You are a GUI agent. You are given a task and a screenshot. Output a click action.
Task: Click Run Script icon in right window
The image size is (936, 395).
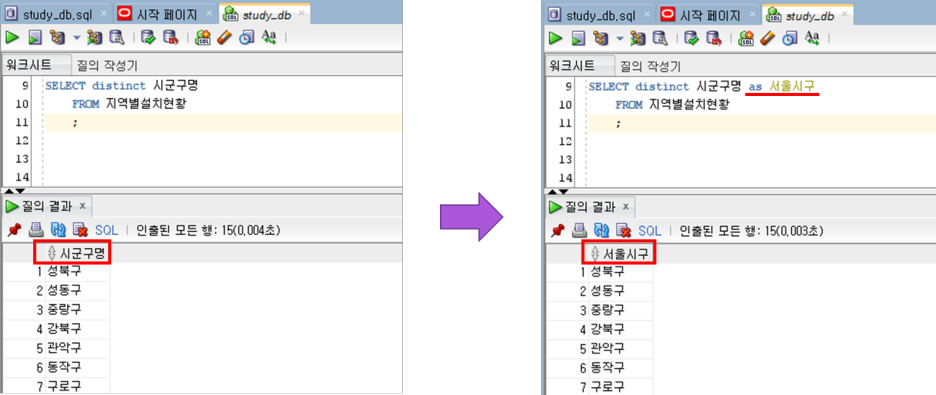tap(578, 38)
